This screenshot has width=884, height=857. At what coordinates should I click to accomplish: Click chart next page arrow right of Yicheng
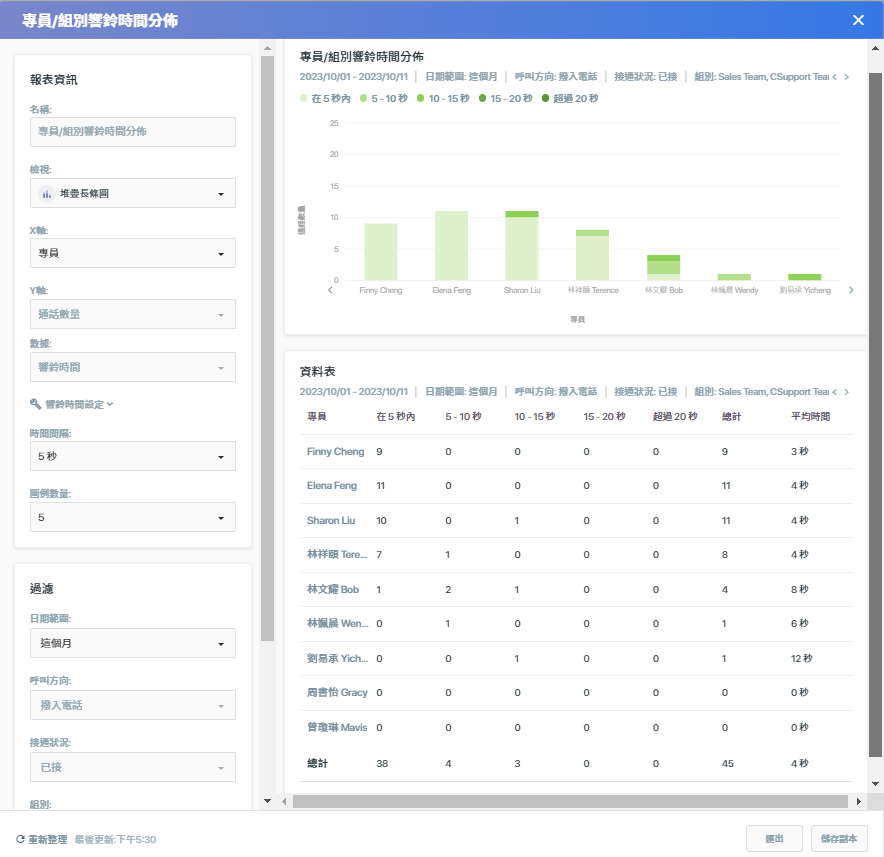point(851,290)
